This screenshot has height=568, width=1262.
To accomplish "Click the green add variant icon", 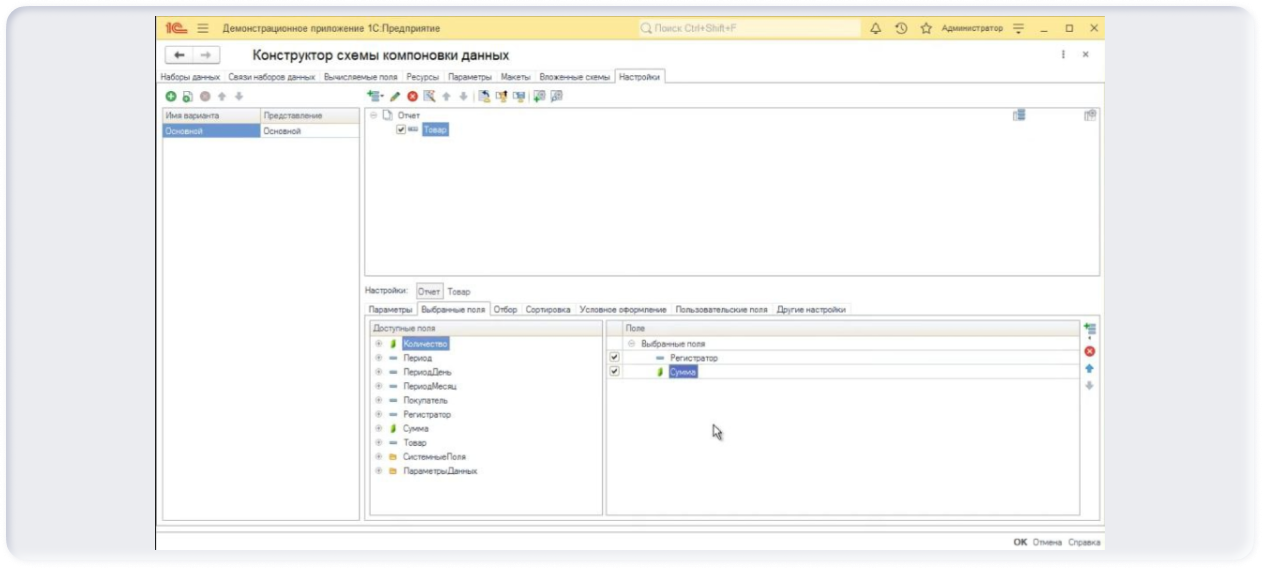I will [x=171, y=96].
